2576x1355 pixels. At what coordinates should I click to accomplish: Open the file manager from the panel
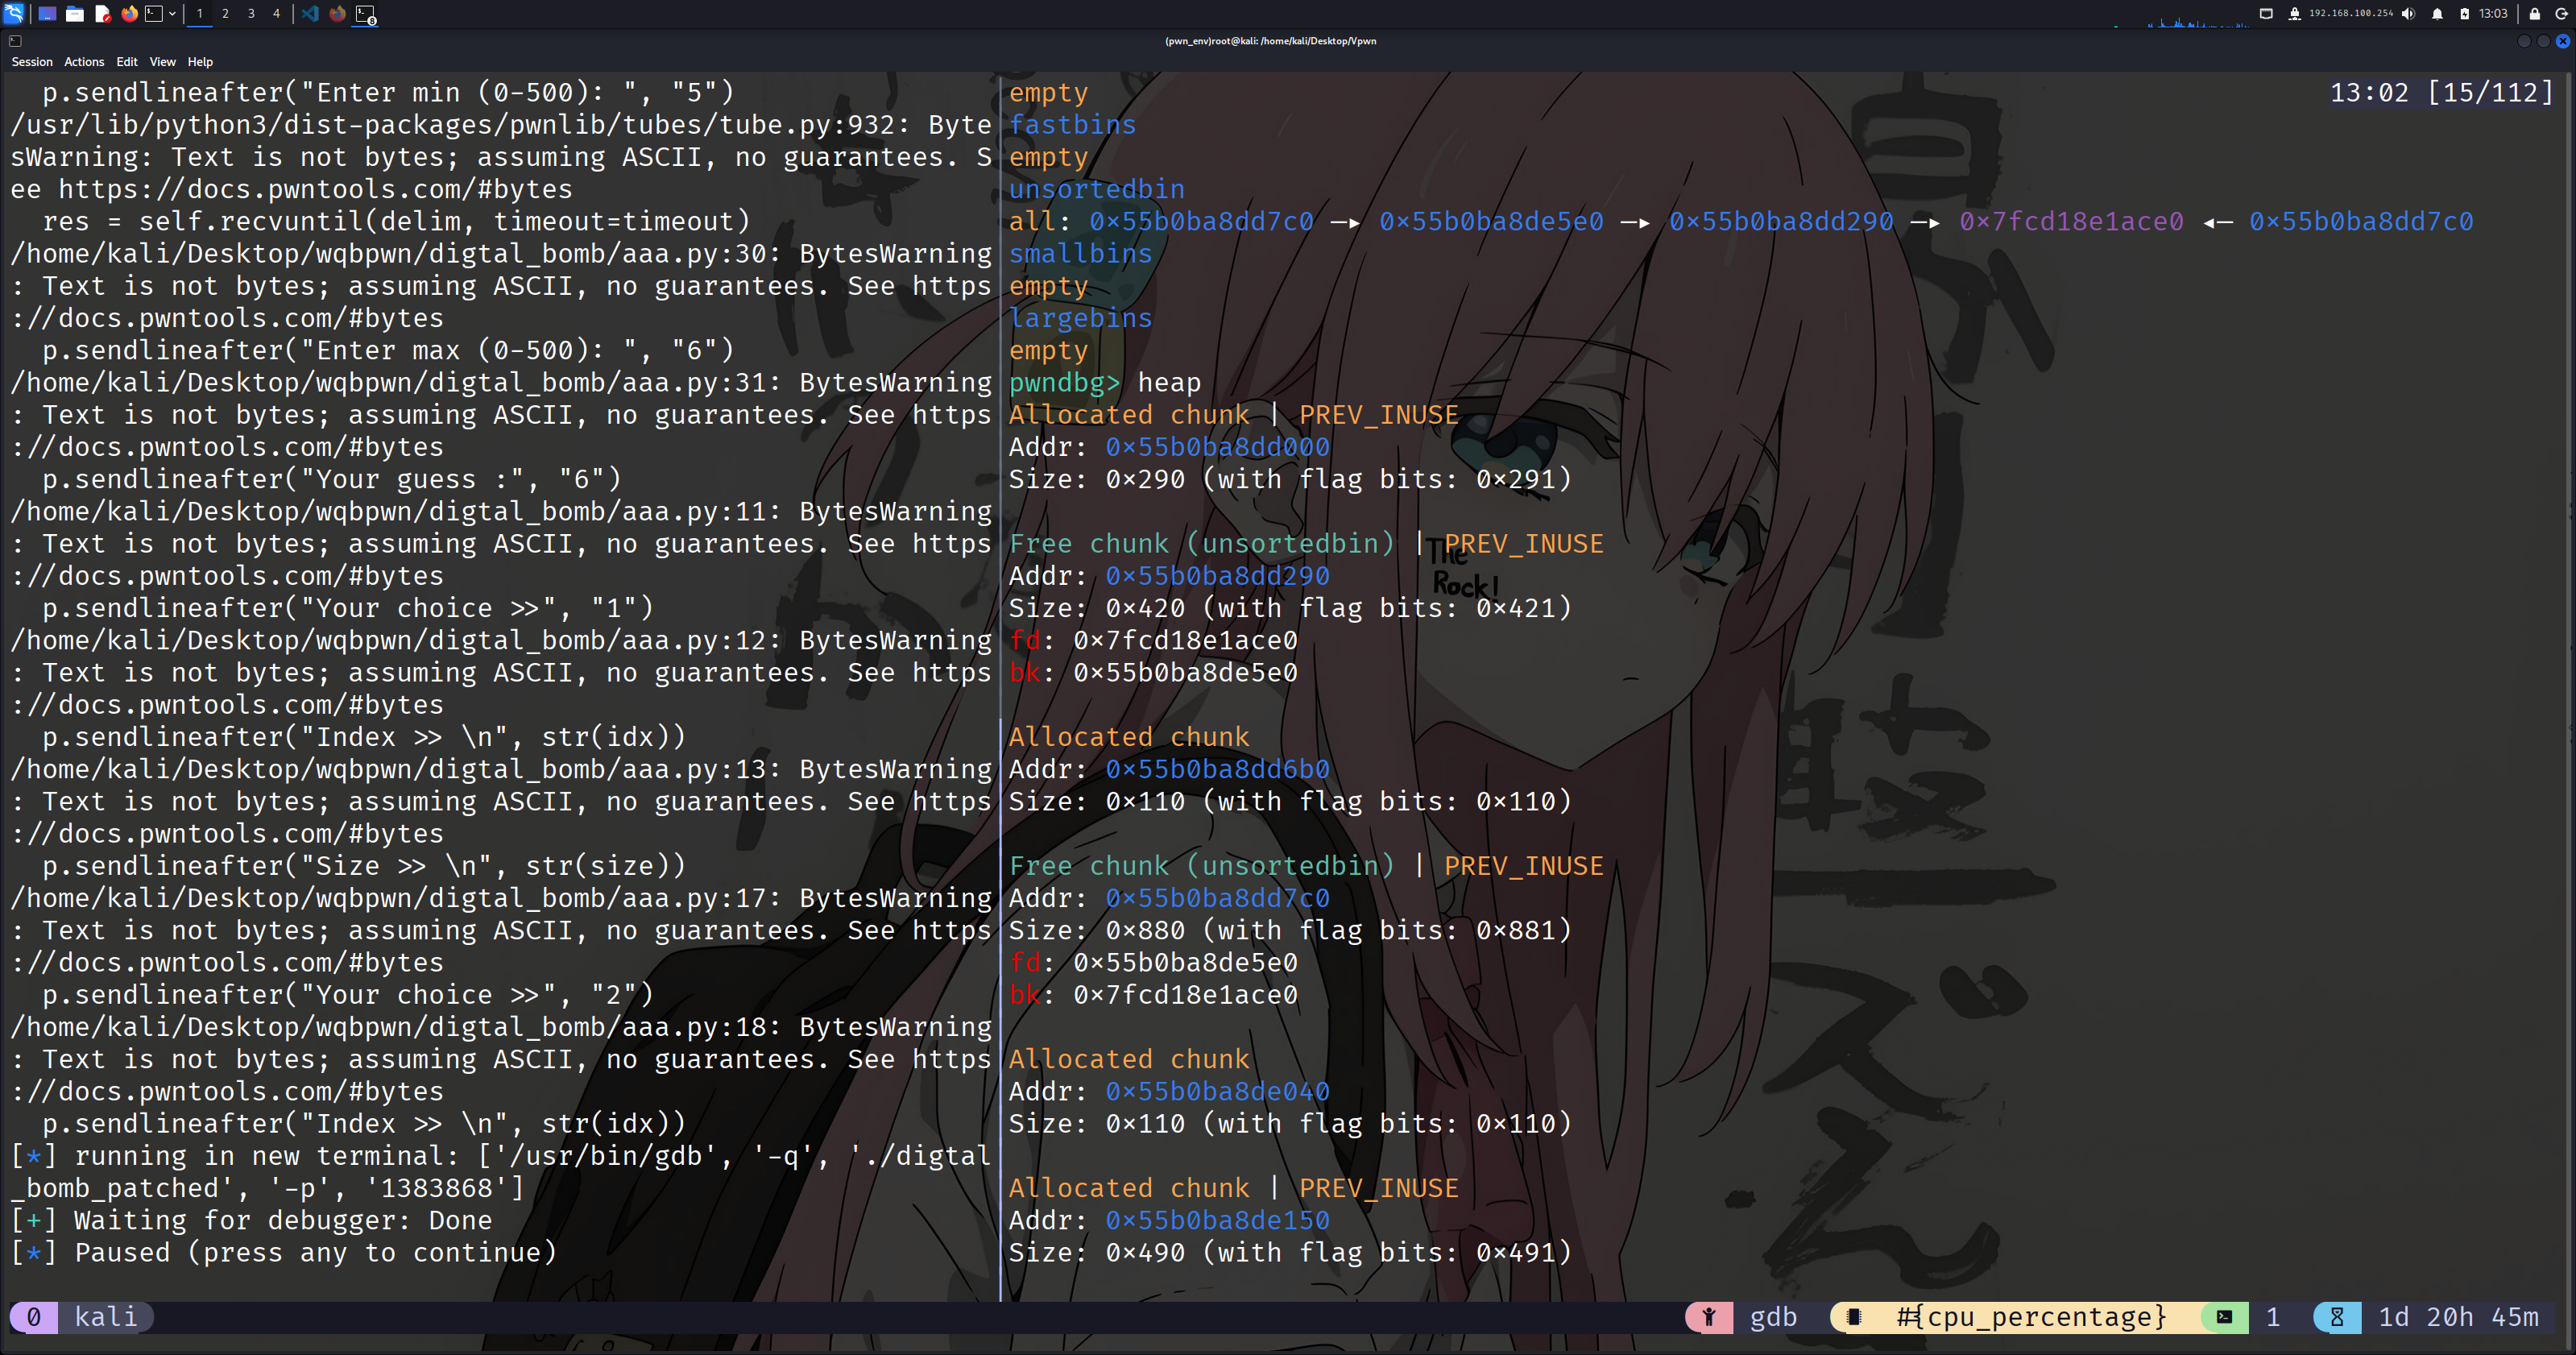(x=75, y=13)
